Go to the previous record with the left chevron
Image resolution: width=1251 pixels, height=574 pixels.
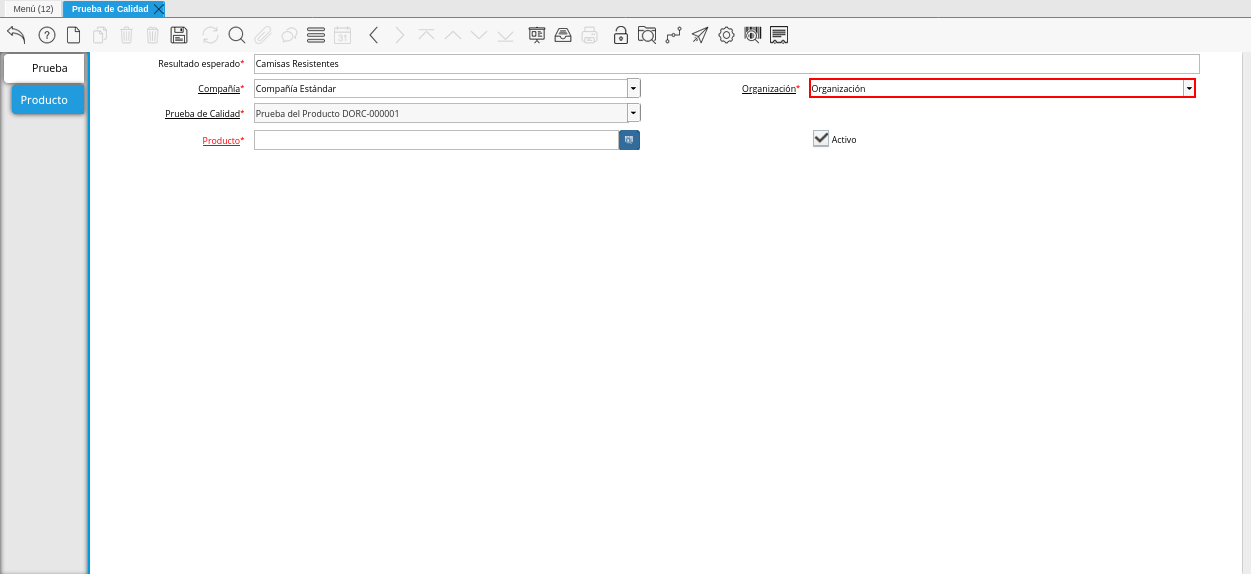(373, 35)
